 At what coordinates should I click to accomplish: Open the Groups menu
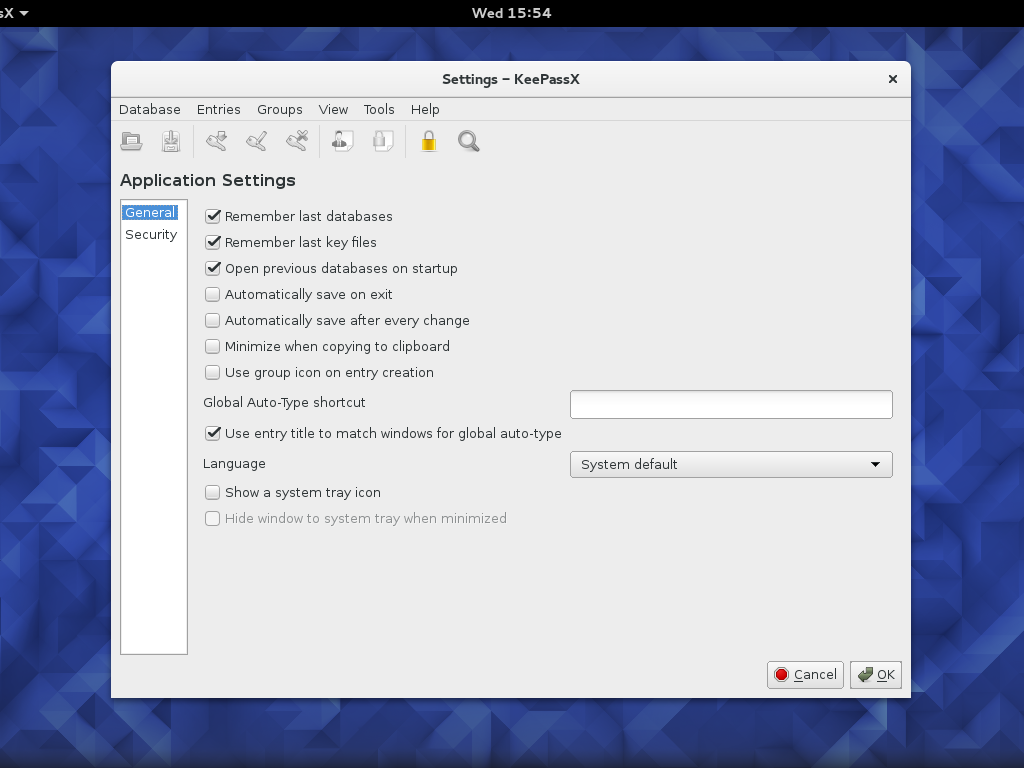point(280,110)
